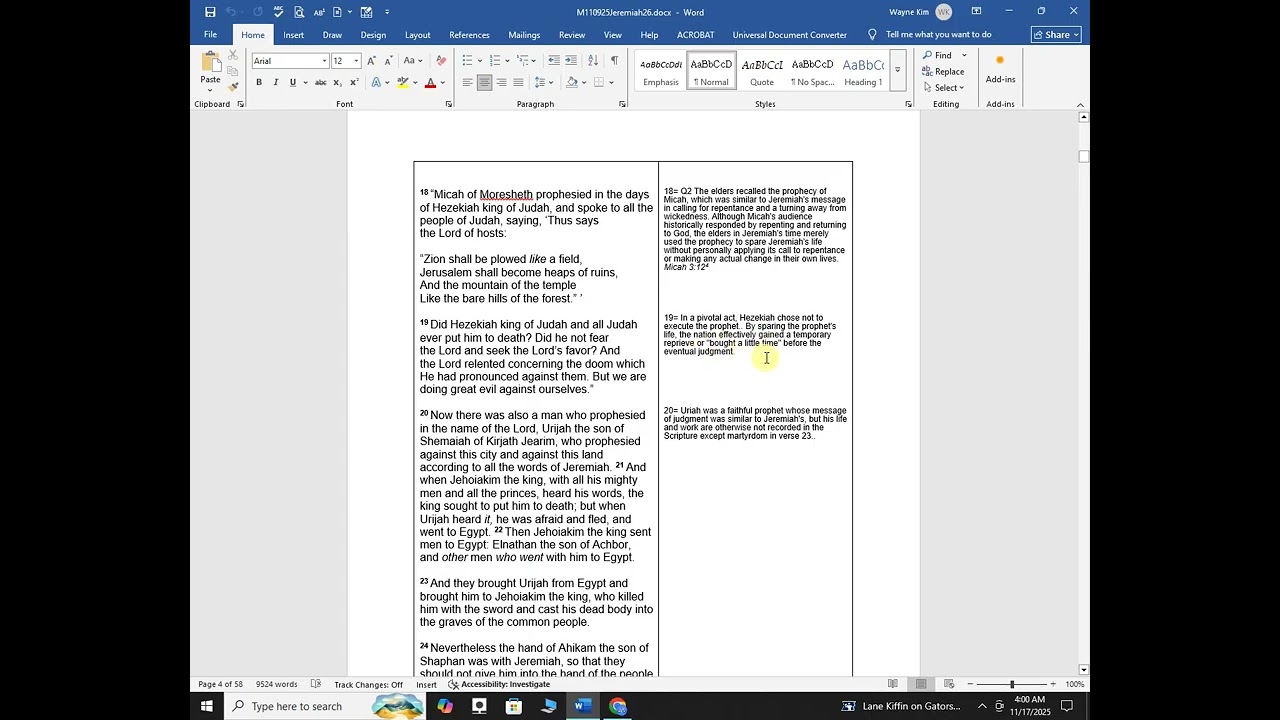The width and height of the screenshot is (1280, 720).
Task: Expand the Numbering list dropdown arrow
Action: (x=507, y=61)
